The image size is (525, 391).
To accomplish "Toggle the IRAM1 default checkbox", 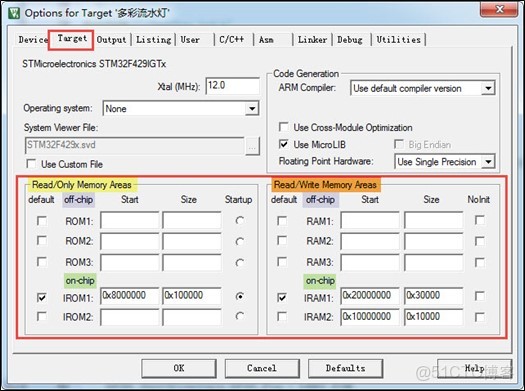I will tap(282, 297).
